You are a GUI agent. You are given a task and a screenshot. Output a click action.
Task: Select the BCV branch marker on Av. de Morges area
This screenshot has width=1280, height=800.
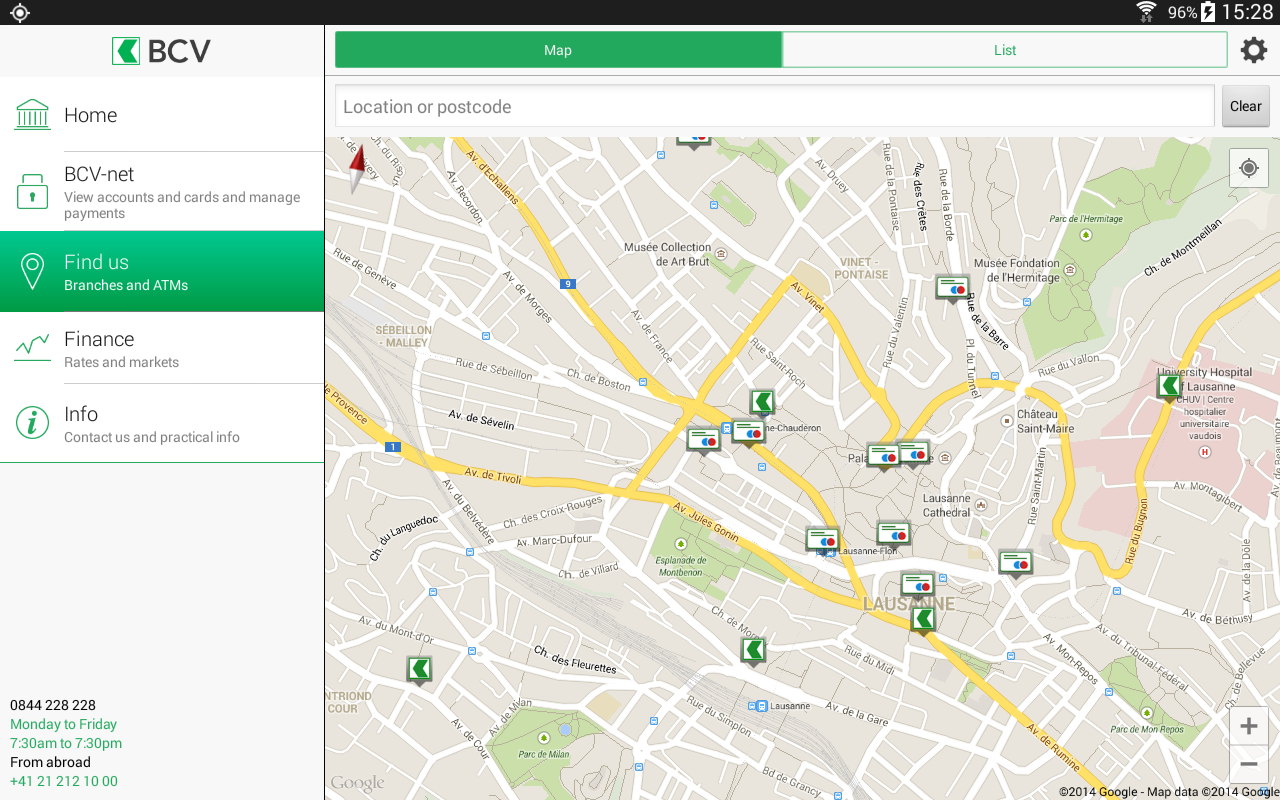pos(762,402)
